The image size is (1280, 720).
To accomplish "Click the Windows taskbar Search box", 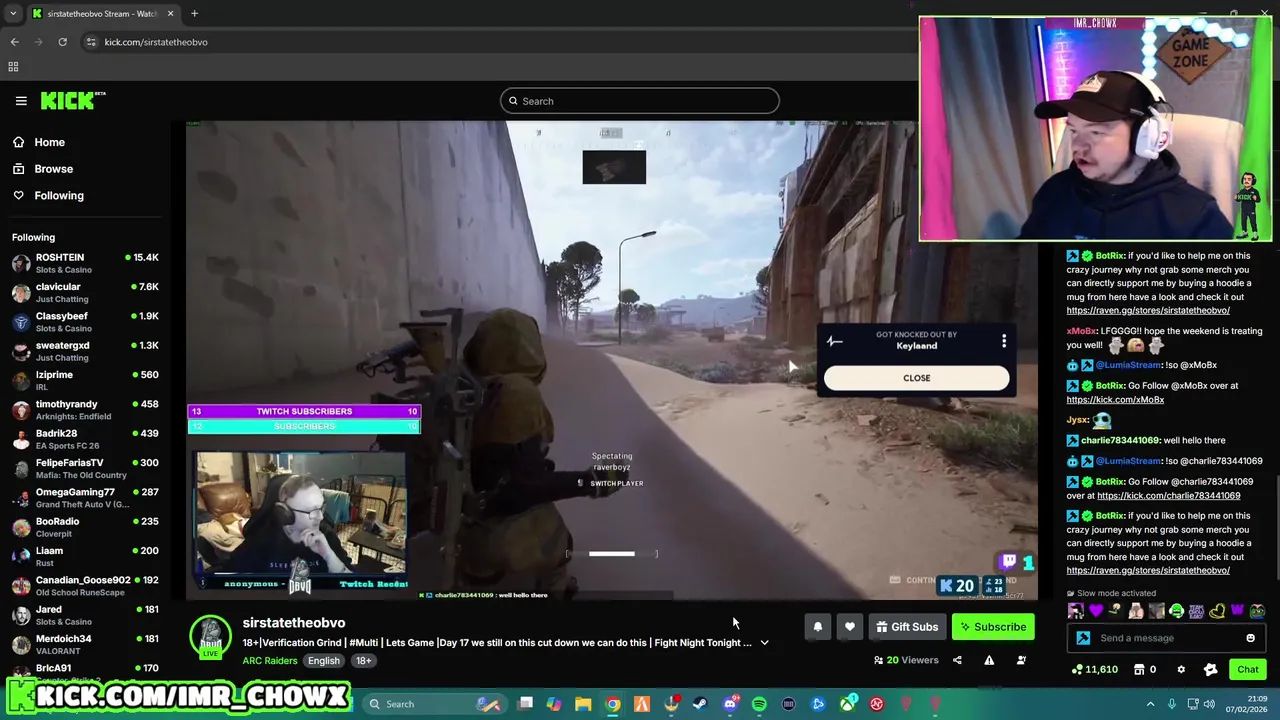I will [435, 704].
